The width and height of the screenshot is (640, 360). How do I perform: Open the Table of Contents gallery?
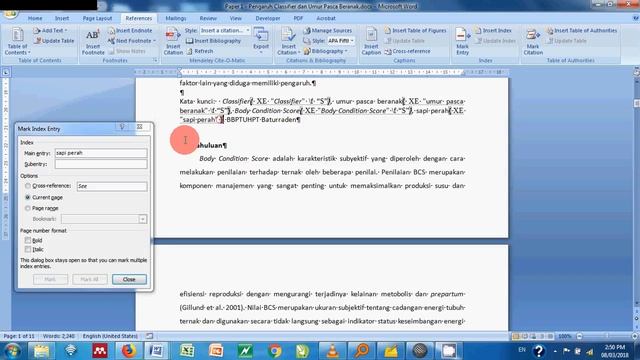pyautogui.click(x=17, y=41)
